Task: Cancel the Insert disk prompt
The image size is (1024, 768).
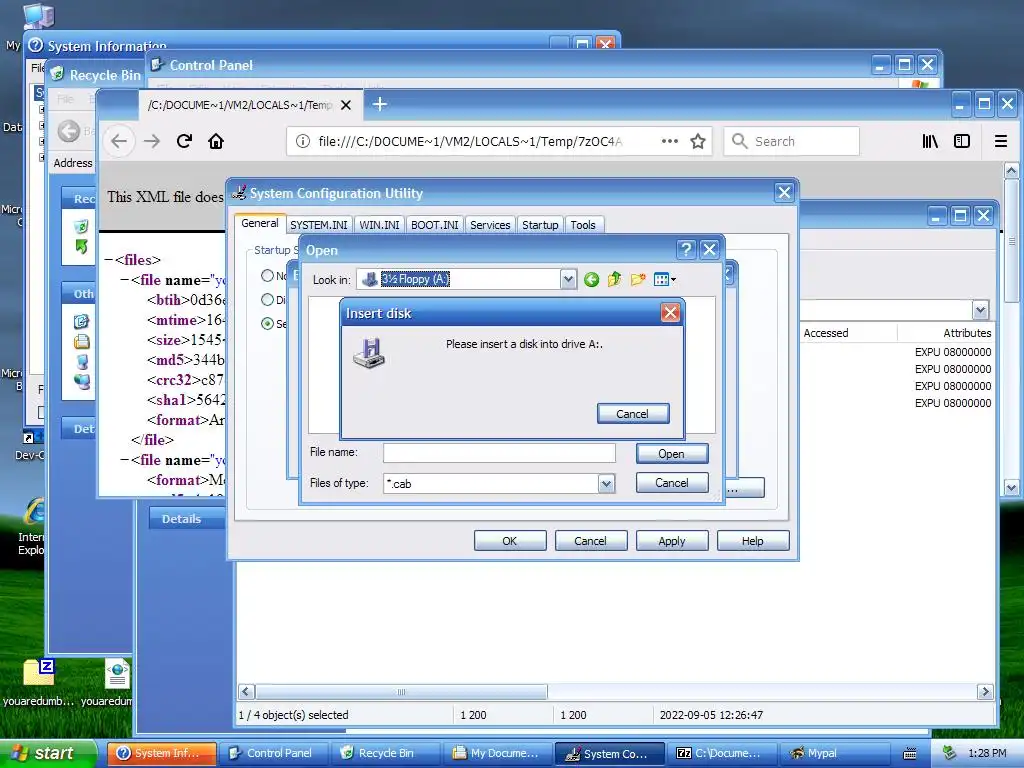Action: pyautogui.click(x=633, y=414)
